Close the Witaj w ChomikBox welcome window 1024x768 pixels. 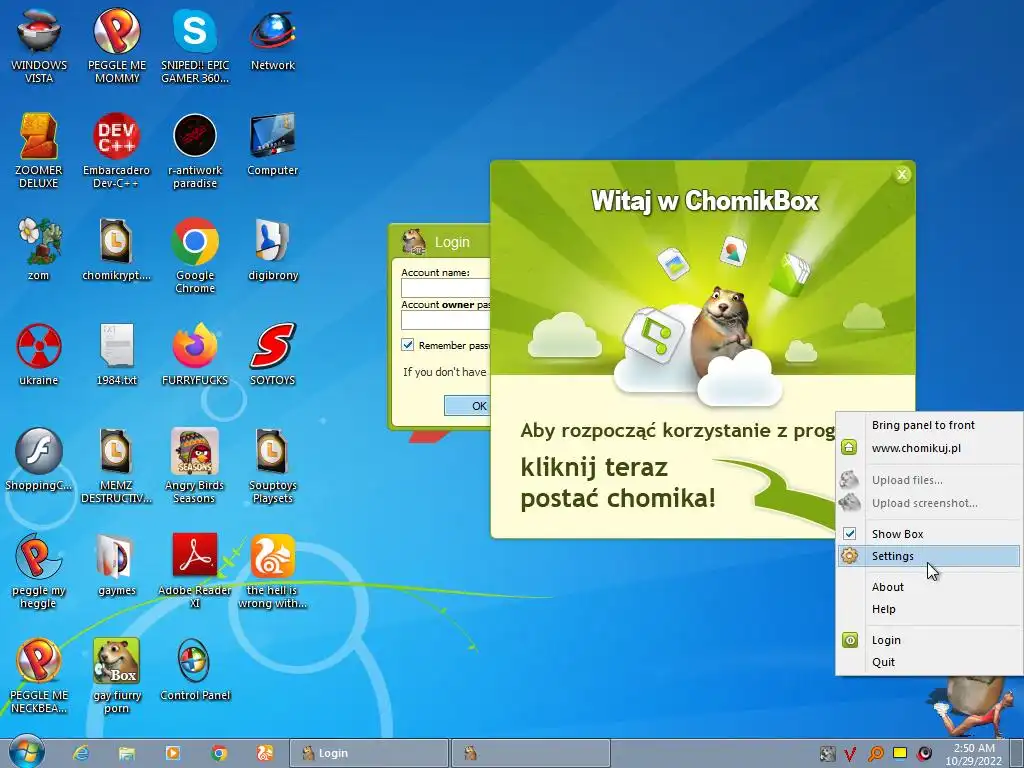point(902,174)
